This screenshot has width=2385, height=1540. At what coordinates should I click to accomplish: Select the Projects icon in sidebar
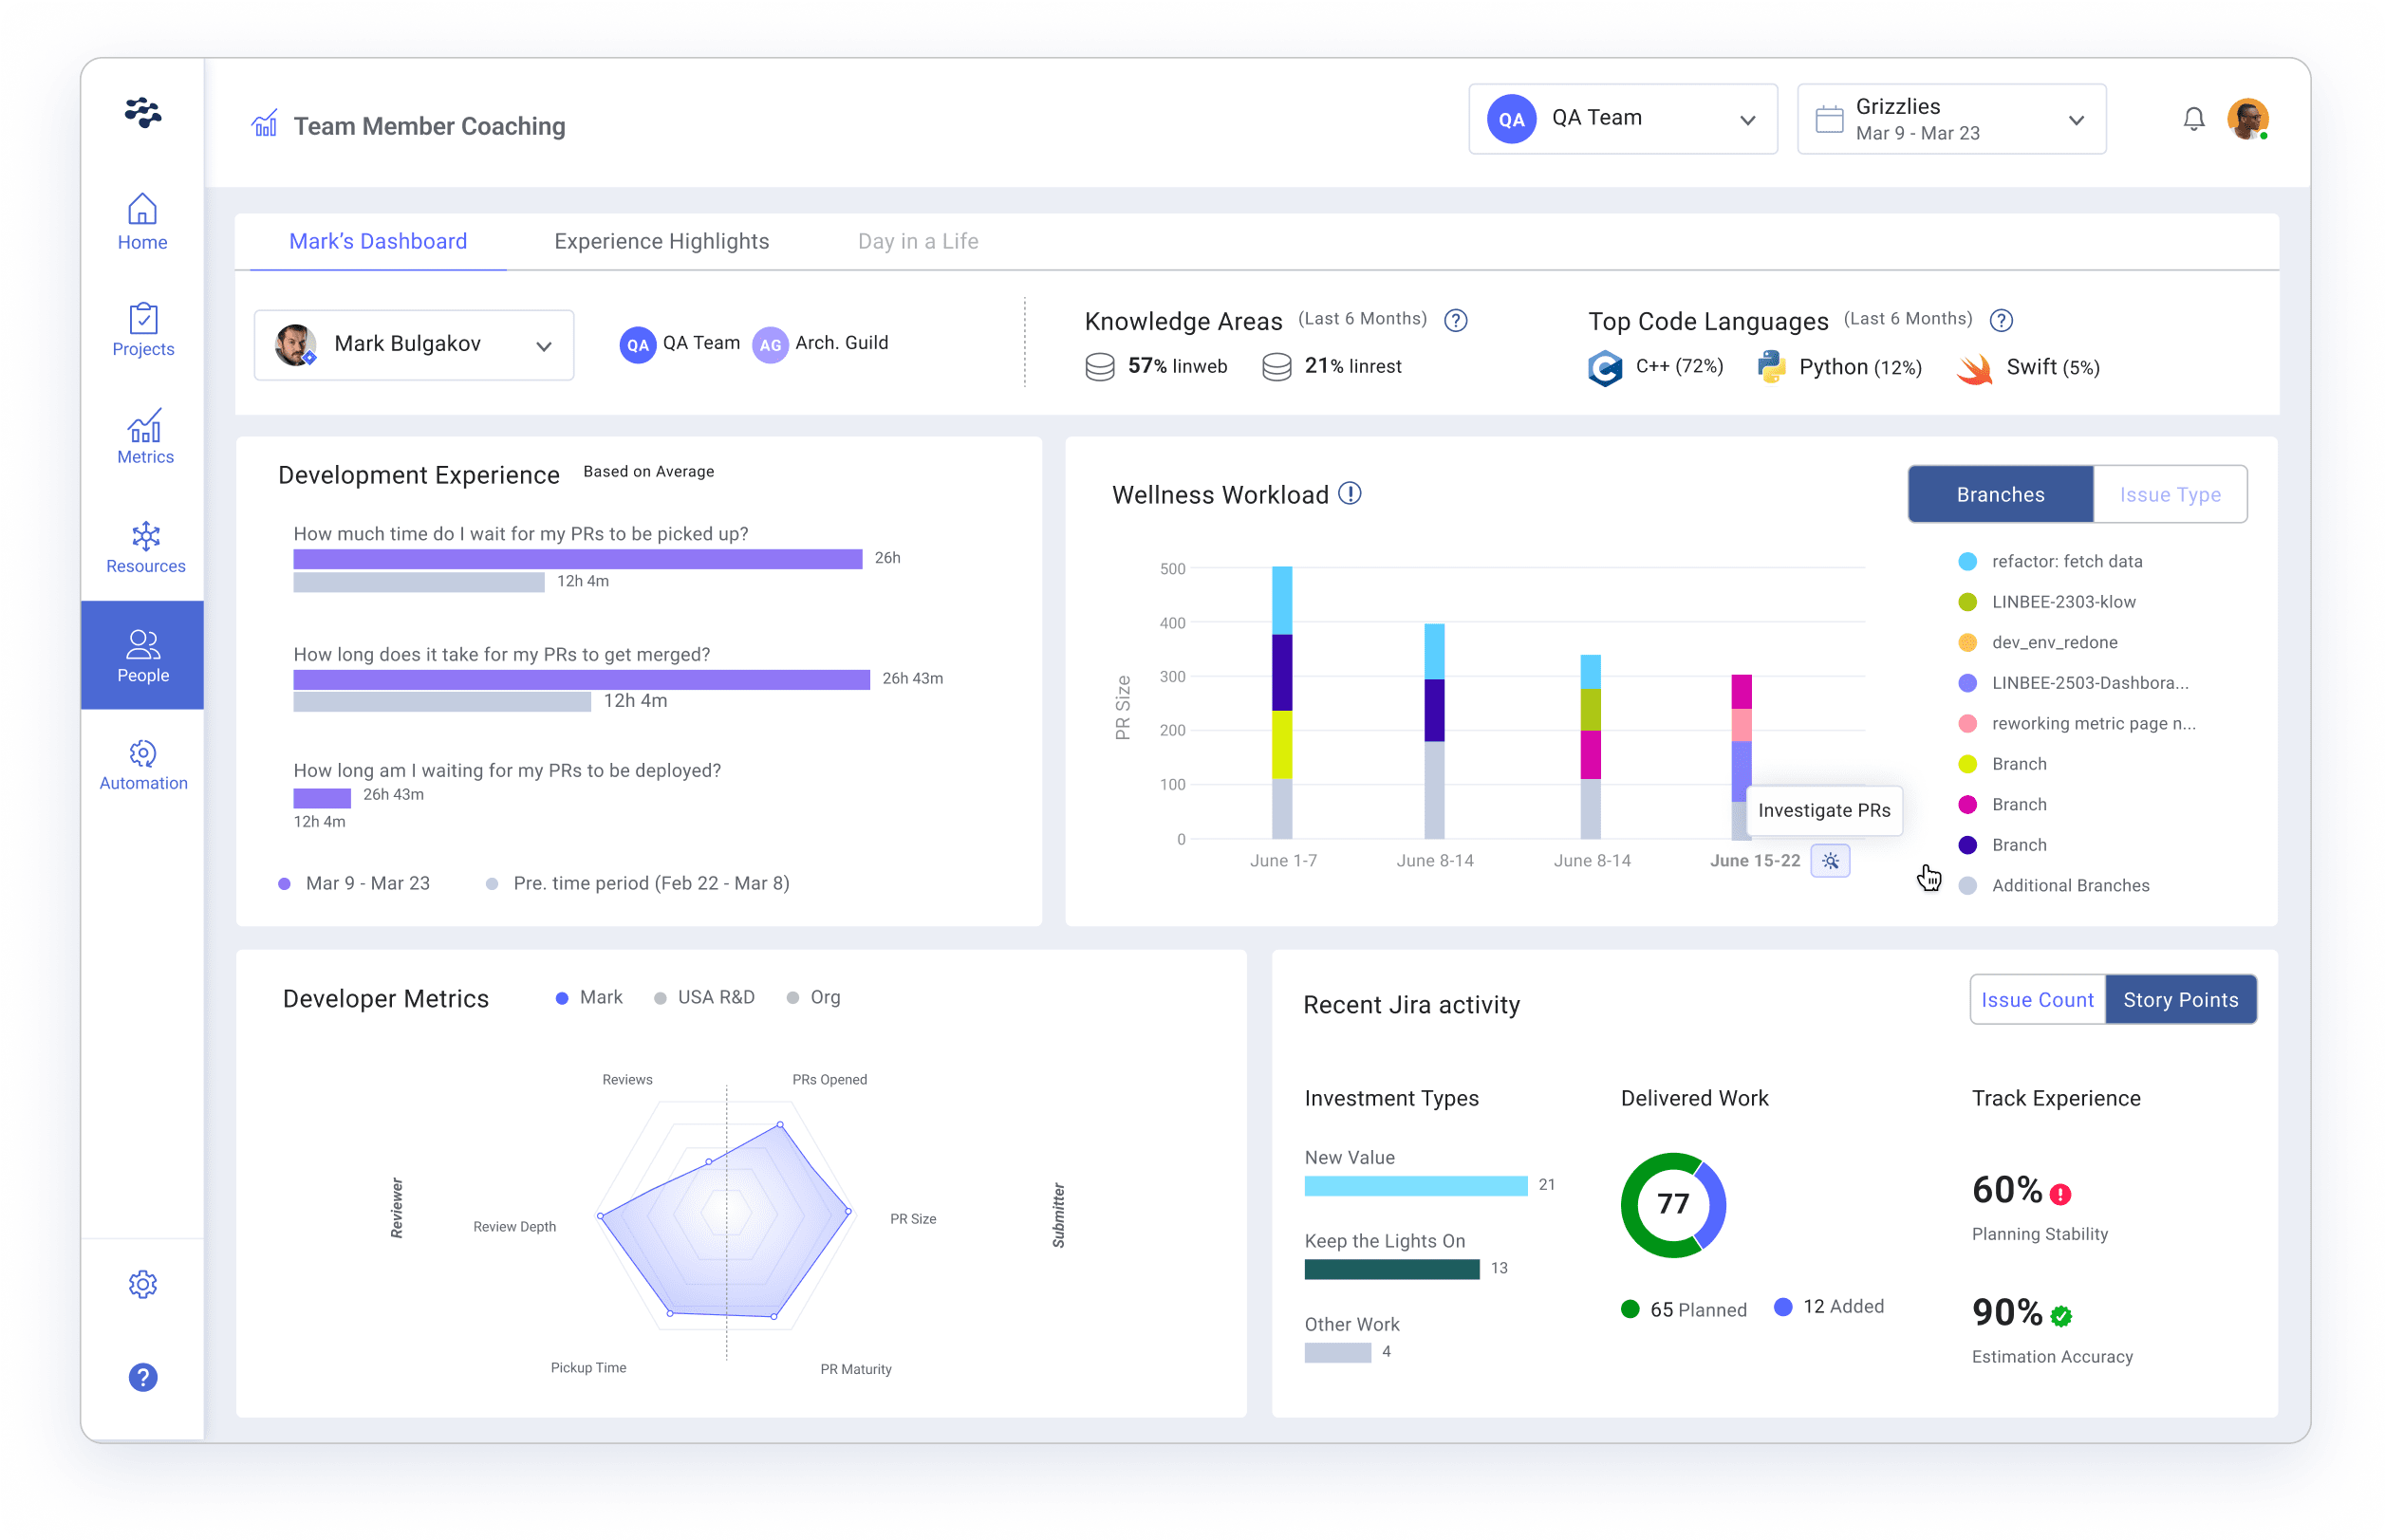click(x=143, y=331)
